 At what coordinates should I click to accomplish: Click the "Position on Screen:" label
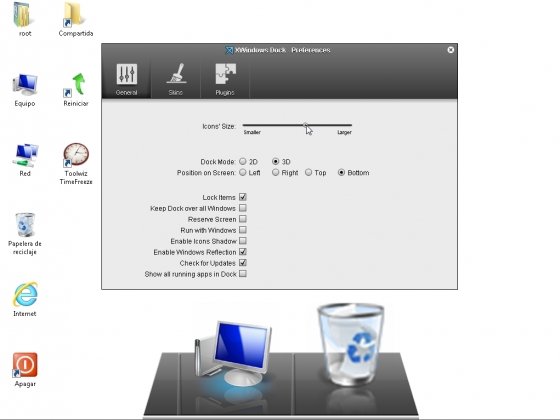tap(206, 173)
